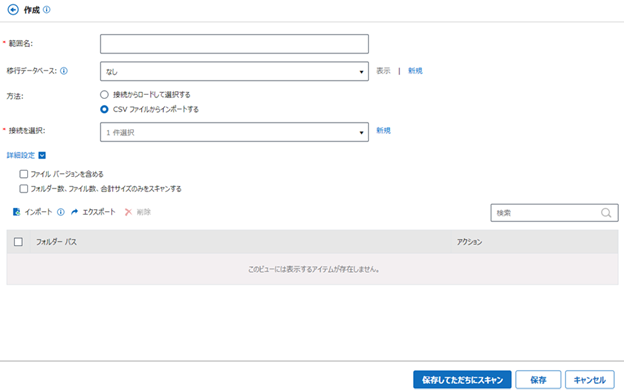Click the 保存してただちにスキャン button
This screenshot has width=624, height=390.
462,380
